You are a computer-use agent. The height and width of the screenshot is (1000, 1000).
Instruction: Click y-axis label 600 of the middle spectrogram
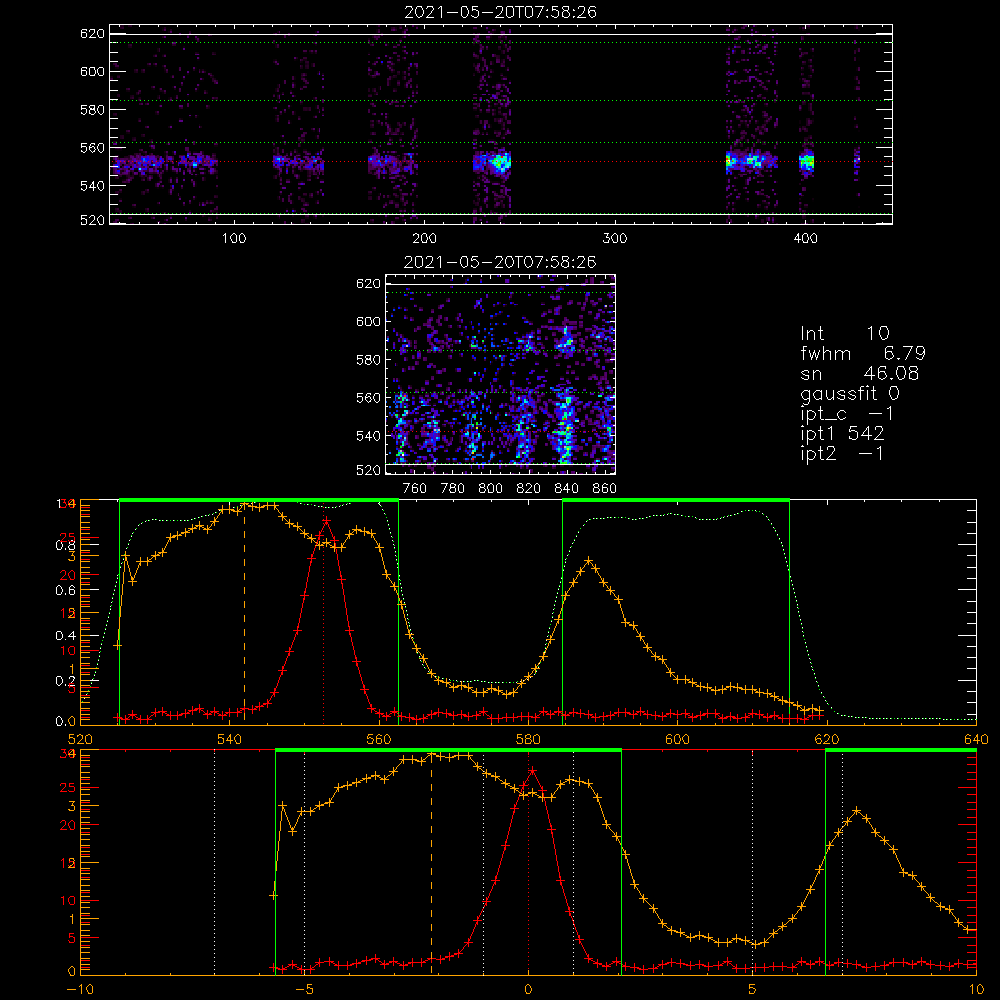point(368,321)
